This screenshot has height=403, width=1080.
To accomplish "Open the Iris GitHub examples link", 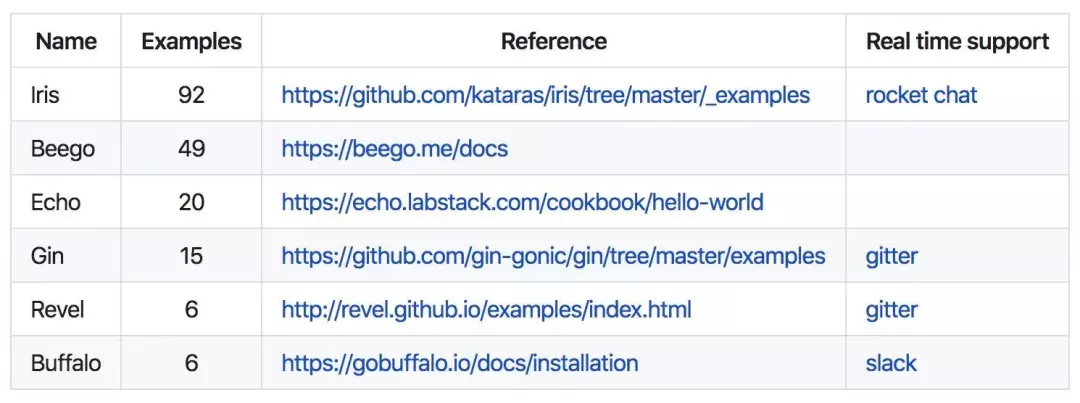I will (546, 94).
